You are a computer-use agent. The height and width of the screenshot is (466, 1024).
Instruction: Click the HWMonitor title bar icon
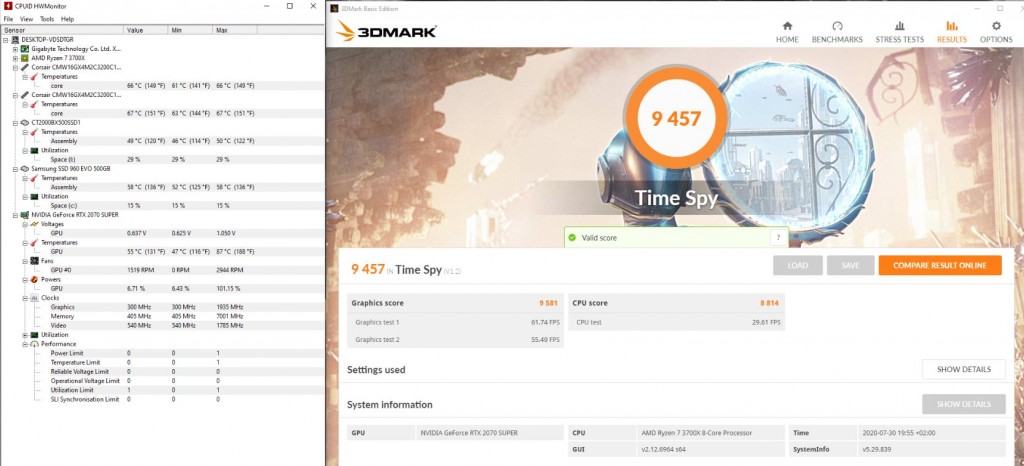coord(7,6)
